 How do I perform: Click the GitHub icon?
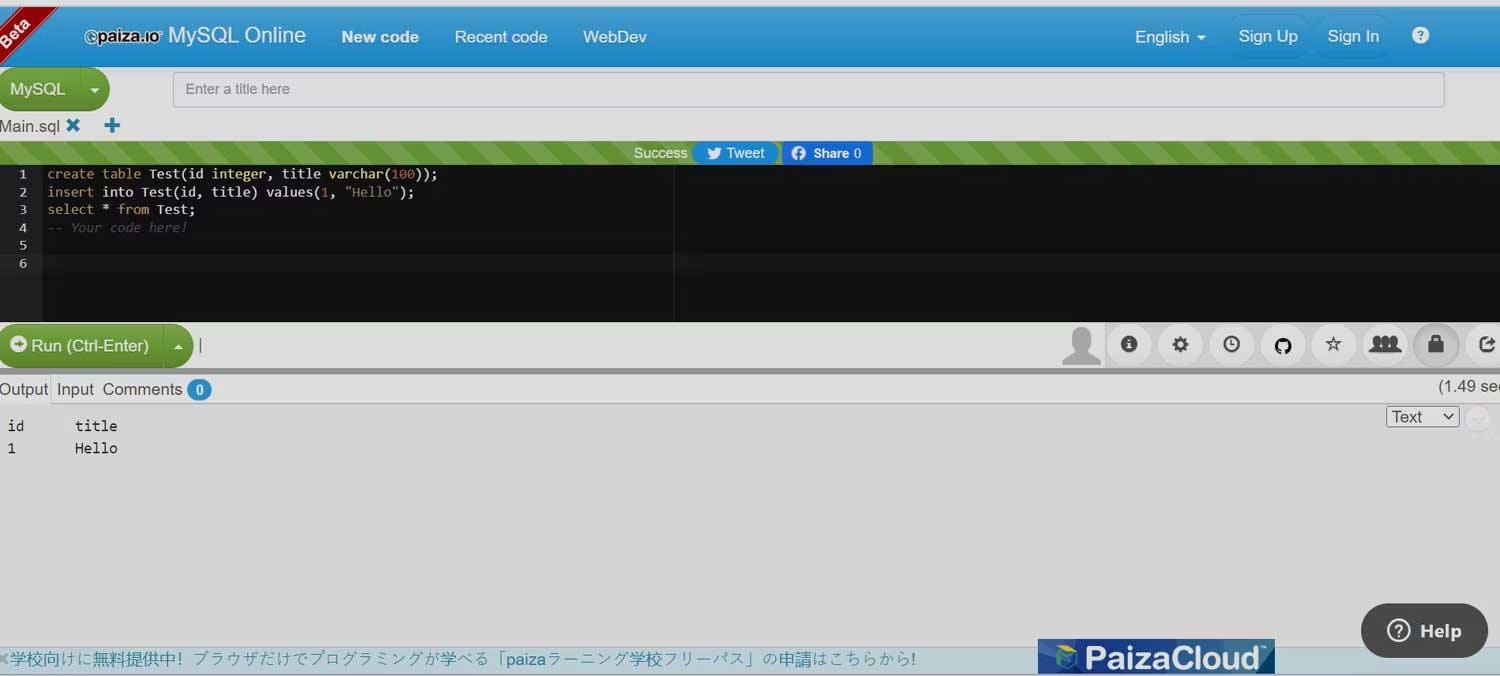coord(1283,345)
